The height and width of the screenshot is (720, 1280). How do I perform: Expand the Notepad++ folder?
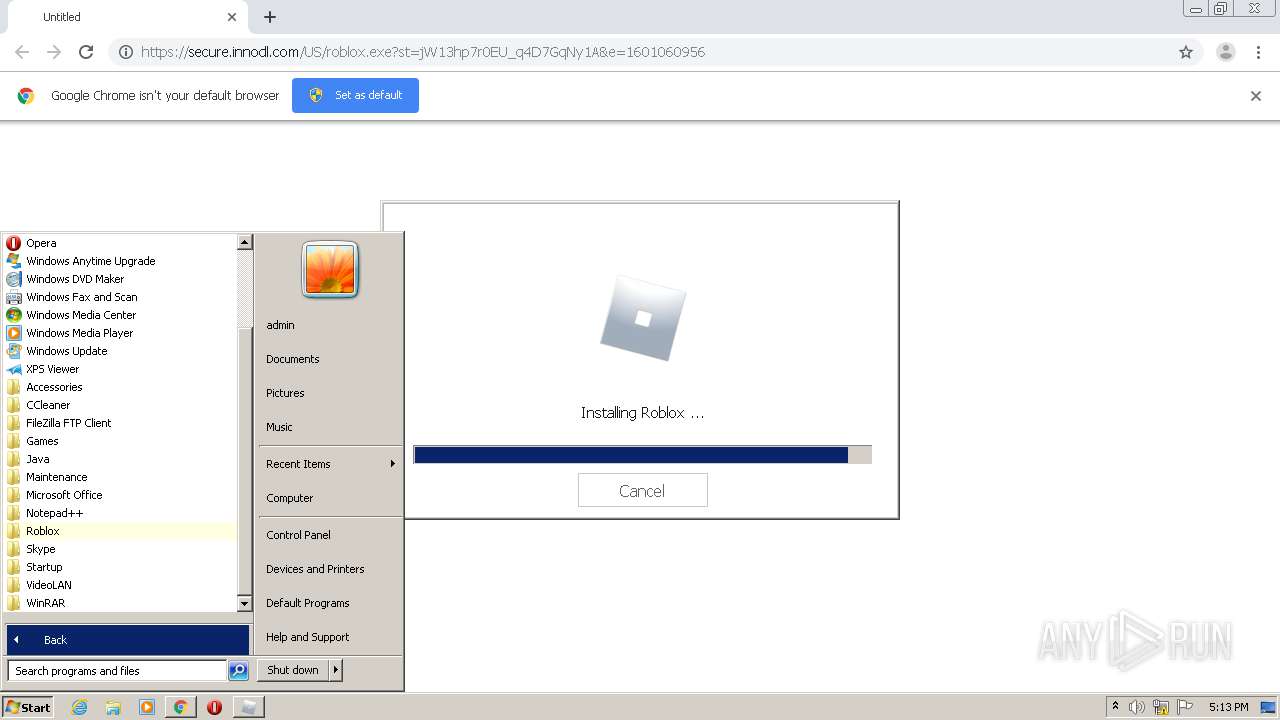coord(120,513)
